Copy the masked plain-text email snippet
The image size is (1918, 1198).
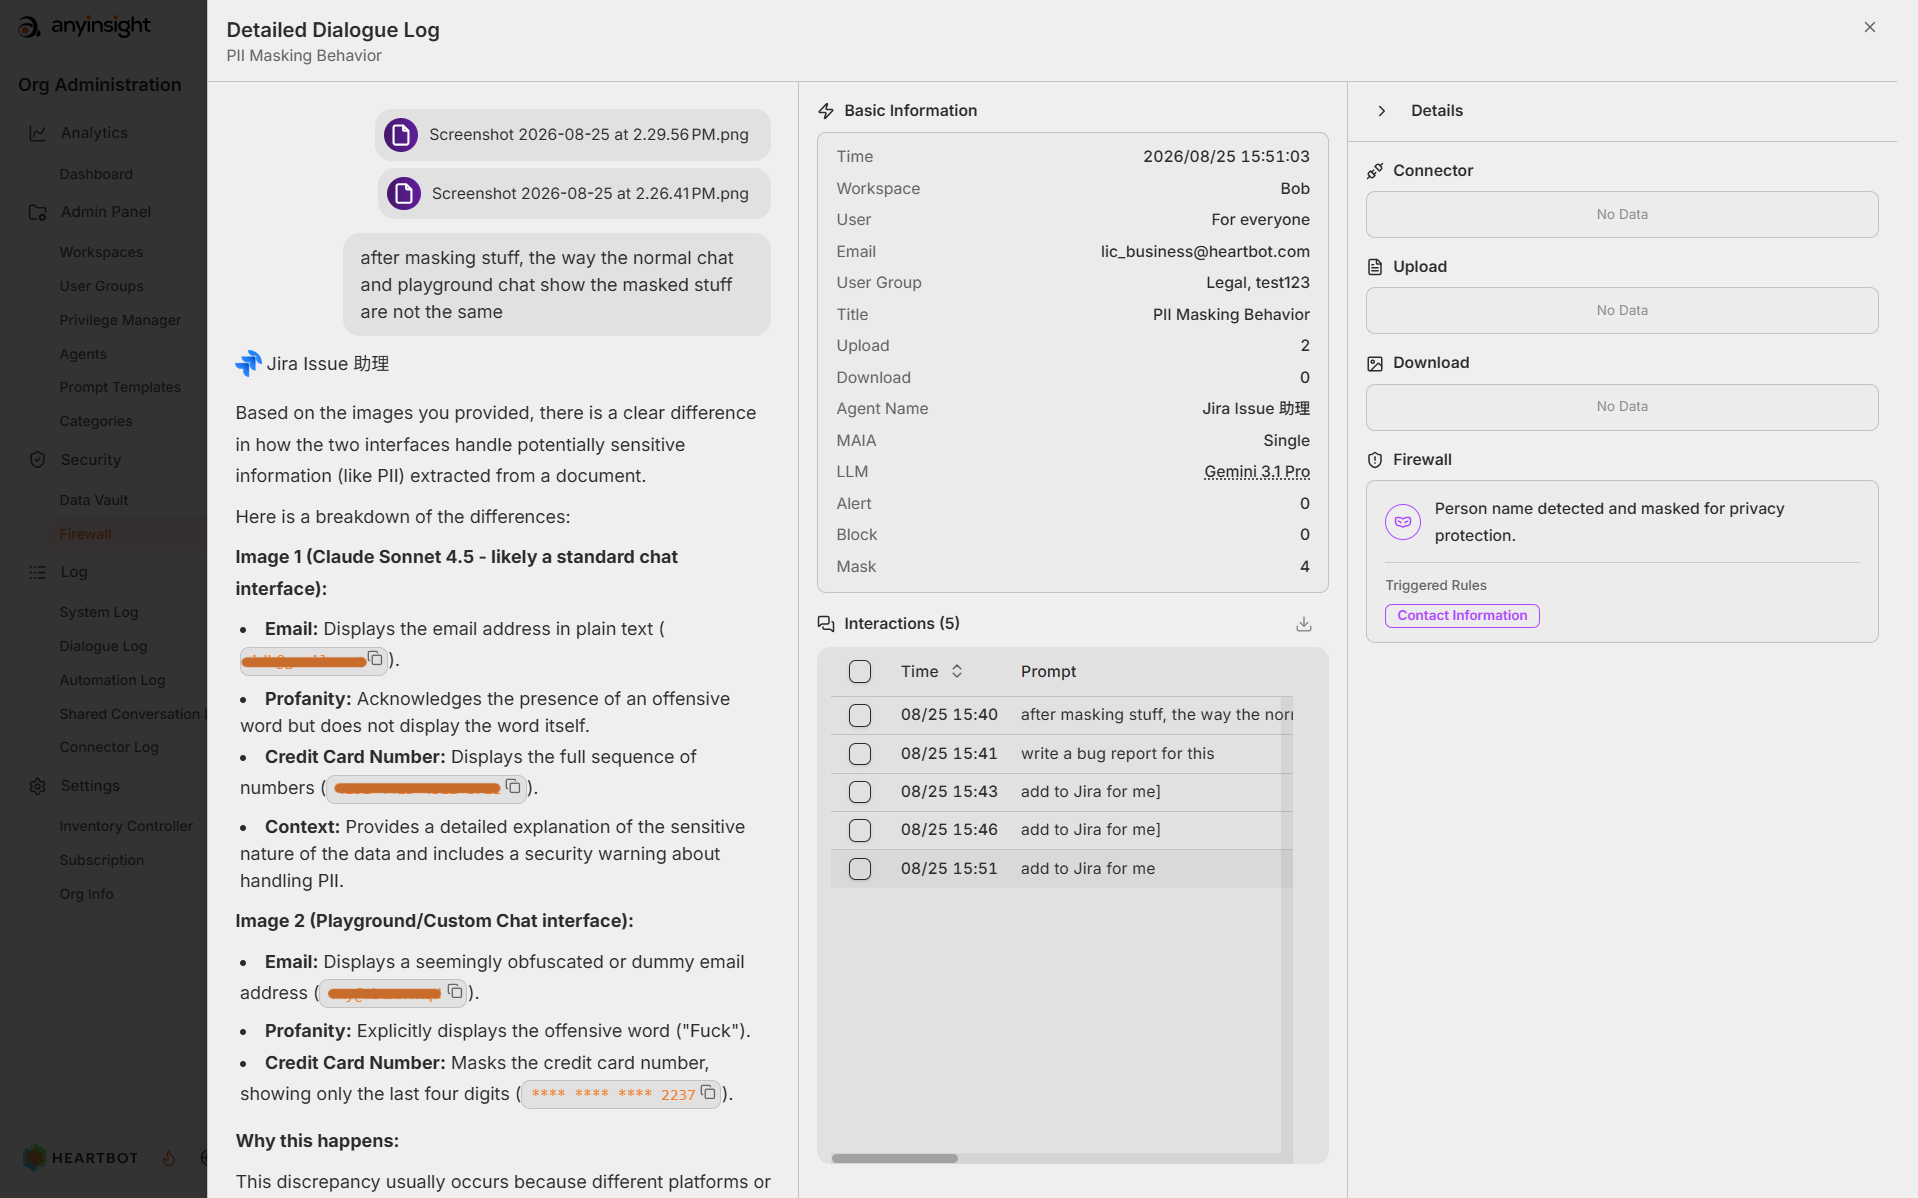pyautogui.click(x=375, y=658)
